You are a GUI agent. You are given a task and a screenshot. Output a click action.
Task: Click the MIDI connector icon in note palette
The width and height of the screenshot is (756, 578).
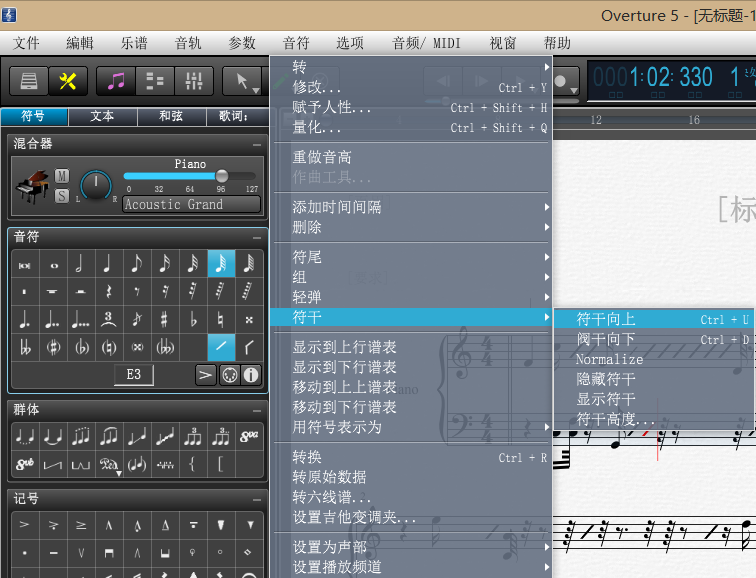[x=230, y=375]
